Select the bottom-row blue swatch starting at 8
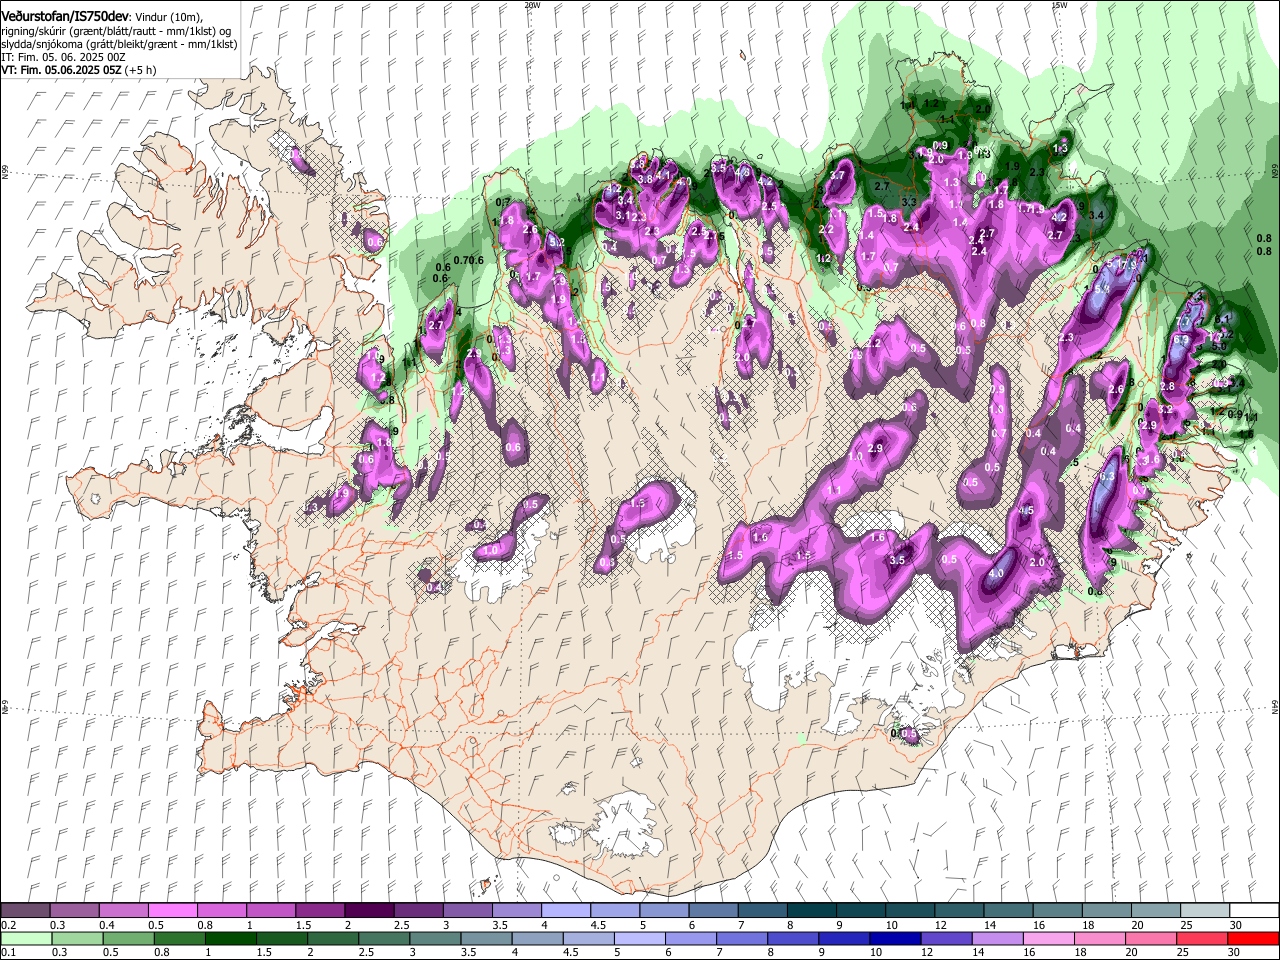1280x960 pixels. [793, 938]
